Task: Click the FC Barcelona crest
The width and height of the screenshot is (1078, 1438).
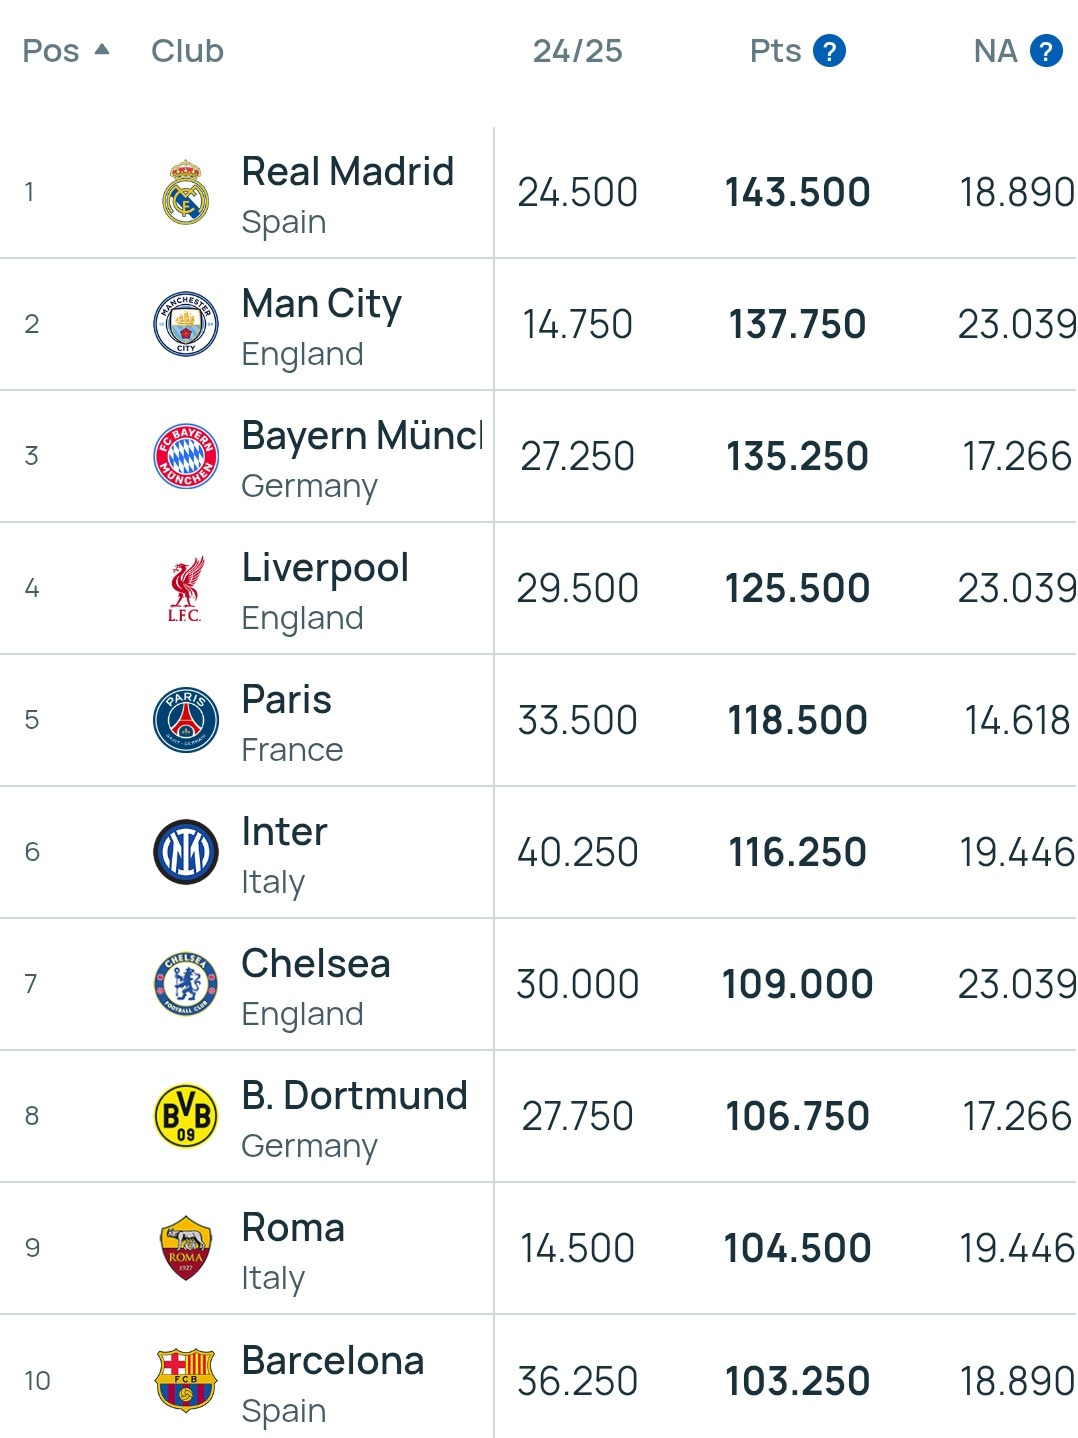Action: [x=186, y=1380]
